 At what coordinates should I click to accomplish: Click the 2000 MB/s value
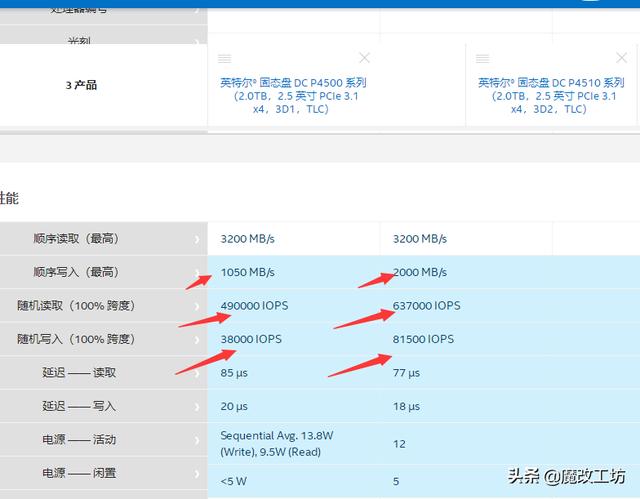[420, 272]
